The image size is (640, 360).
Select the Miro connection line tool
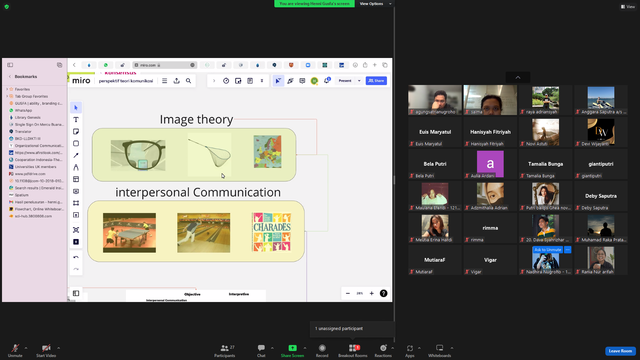tap(76, 155)
